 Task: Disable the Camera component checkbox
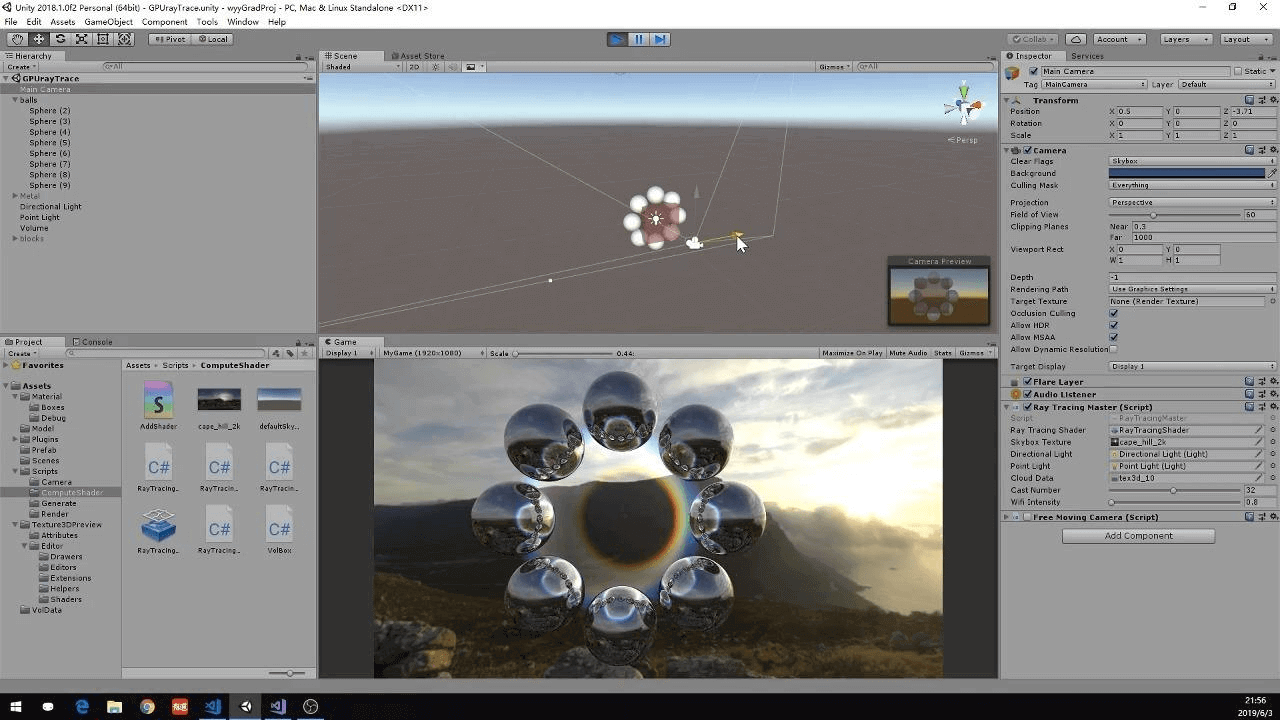1027,150
